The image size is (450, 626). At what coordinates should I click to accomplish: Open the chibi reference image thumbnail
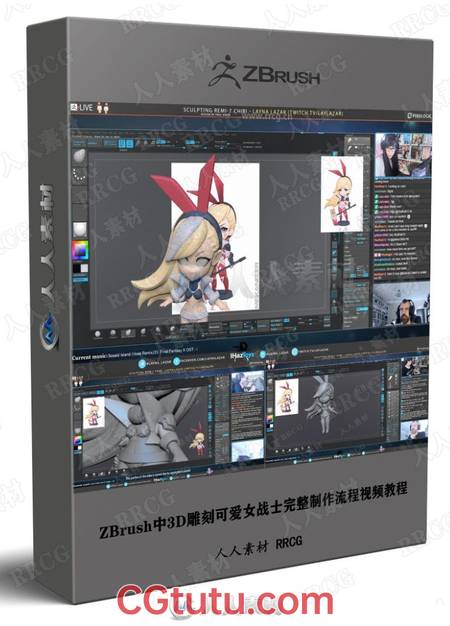(341, 194)
